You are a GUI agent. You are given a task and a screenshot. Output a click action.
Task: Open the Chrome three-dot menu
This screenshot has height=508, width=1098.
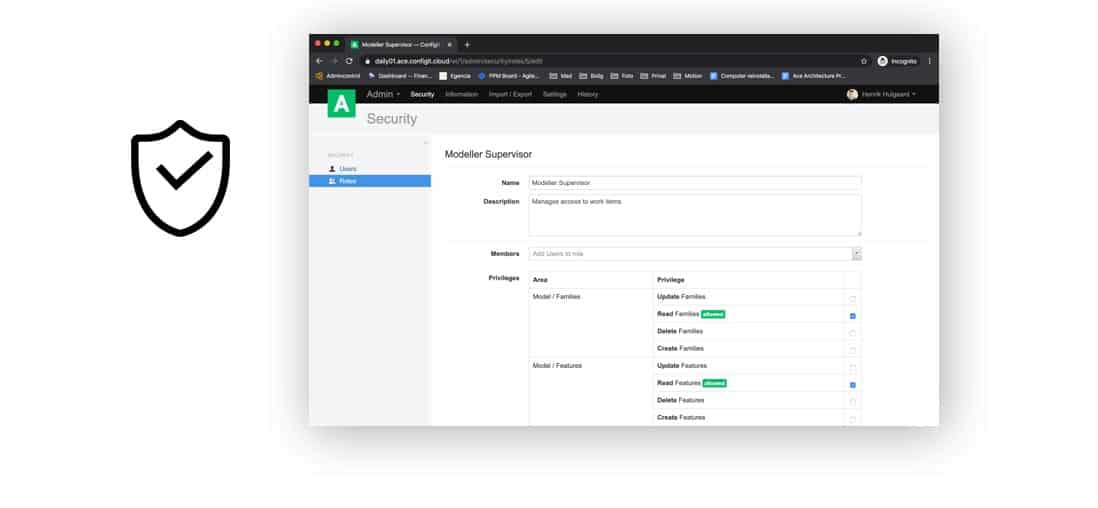929,61
